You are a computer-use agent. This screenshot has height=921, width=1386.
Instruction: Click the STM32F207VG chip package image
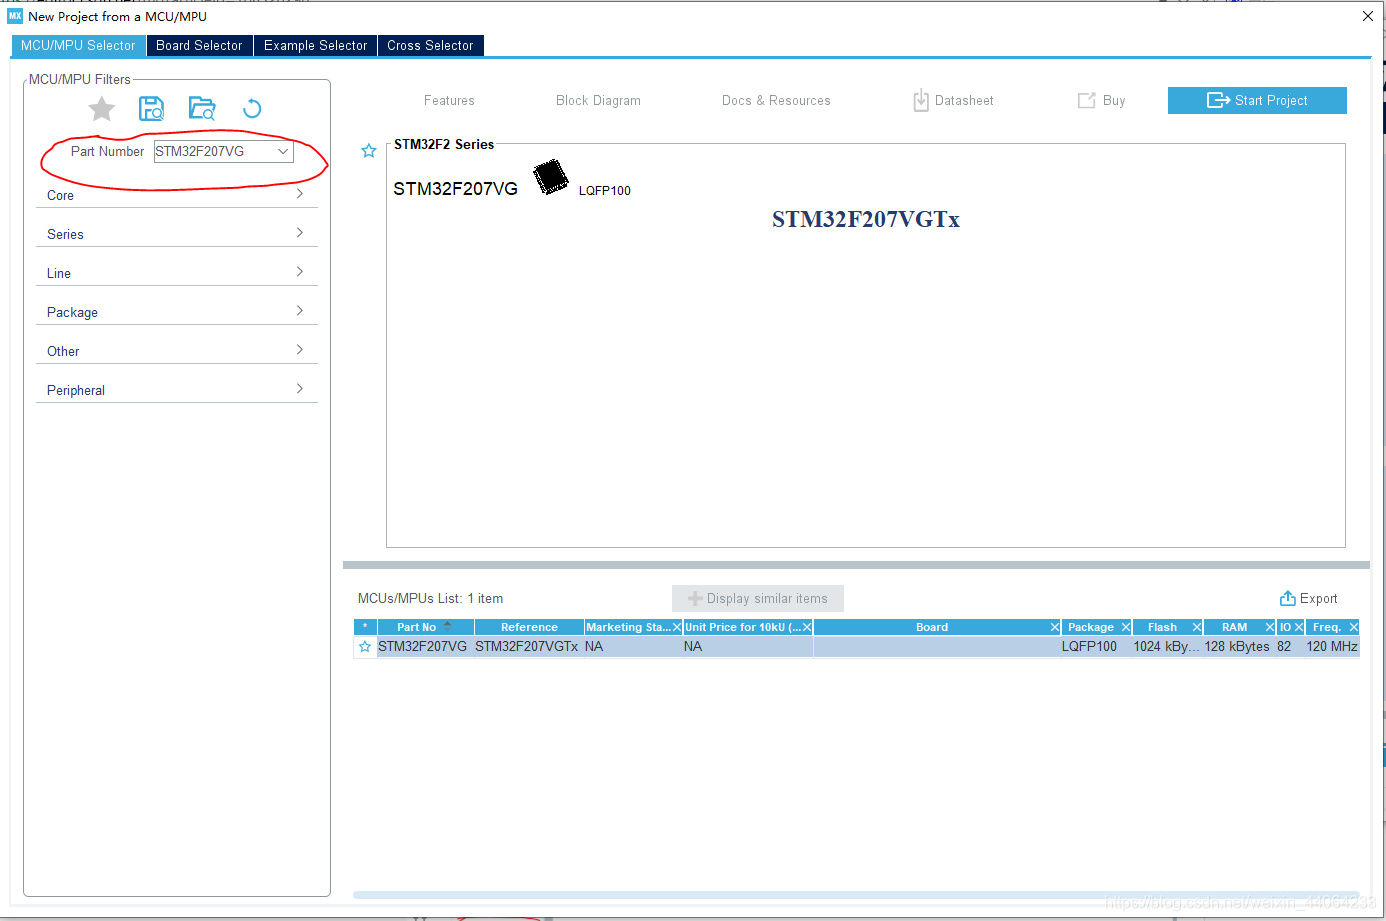550,177
